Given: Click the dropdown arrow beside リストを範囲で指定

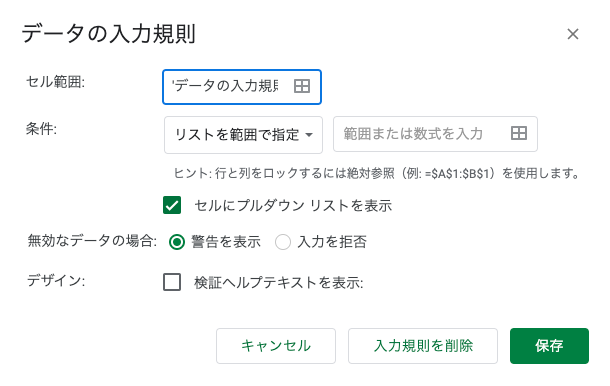Looking at the screenshot, I should 309,135.
